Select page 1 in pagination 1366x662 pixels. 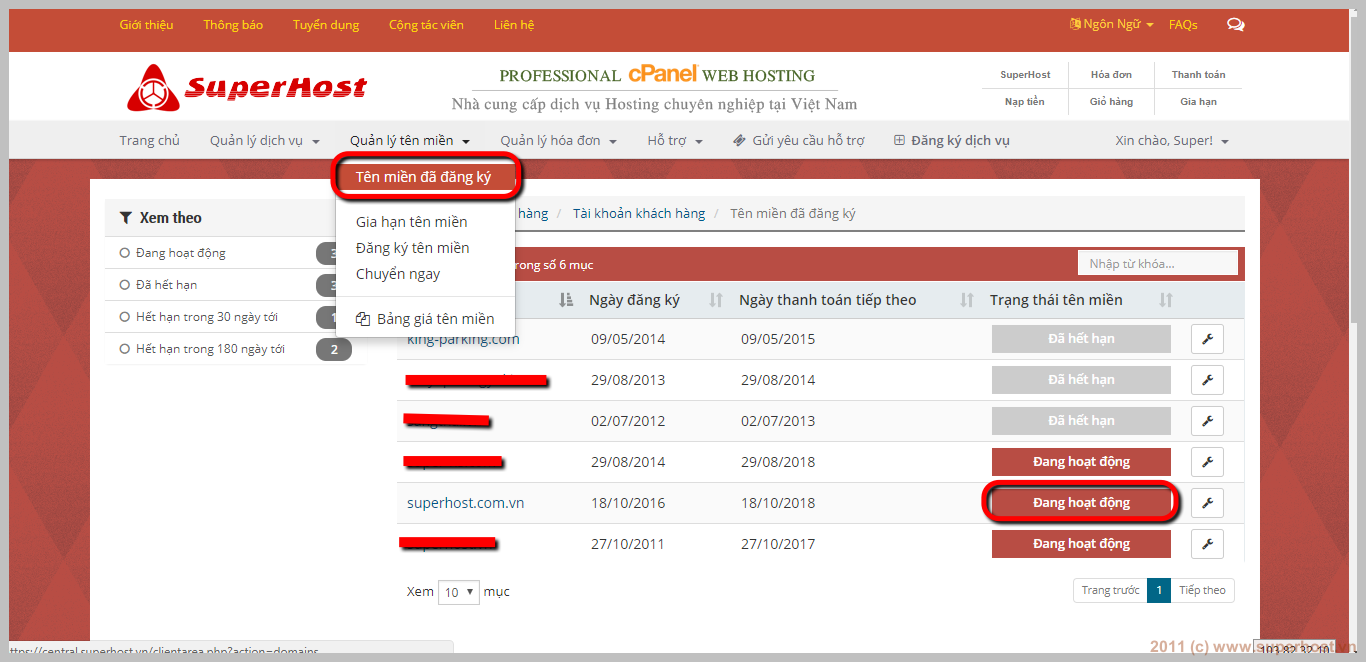[1158, 591]
